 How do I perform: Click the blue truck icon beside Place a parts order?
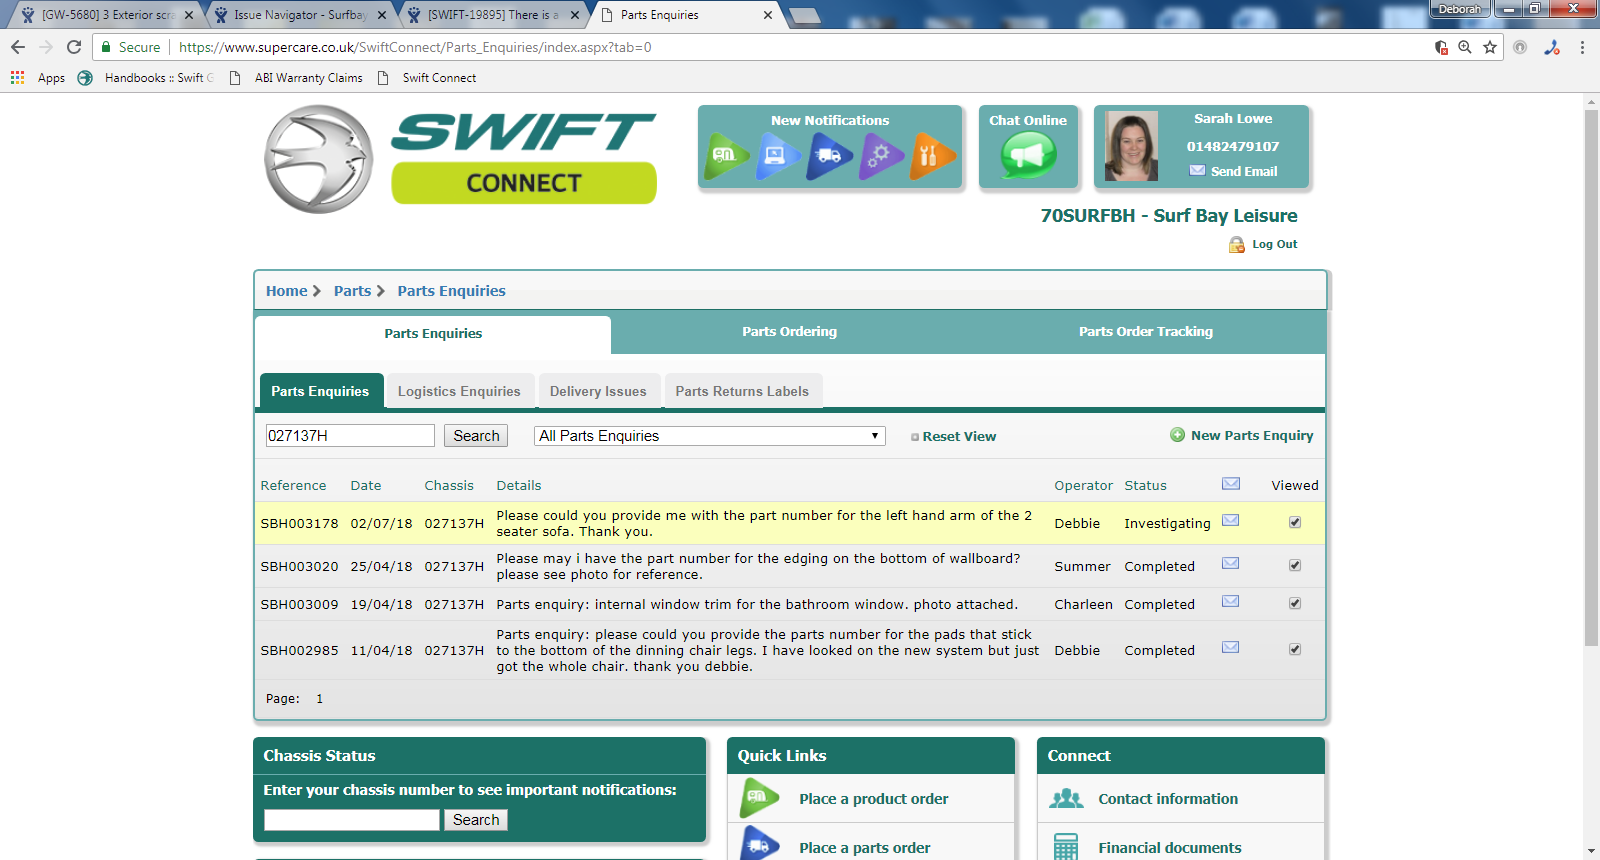tap(760, 845)
